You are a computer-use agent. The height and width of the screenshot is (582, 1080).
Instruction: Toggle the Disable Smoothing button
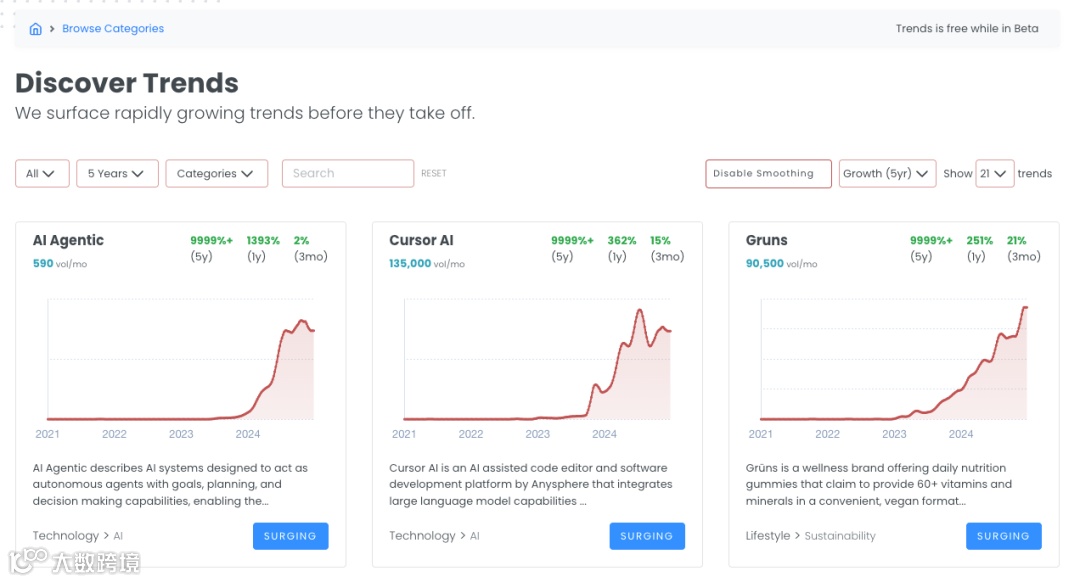pos(768,174)
